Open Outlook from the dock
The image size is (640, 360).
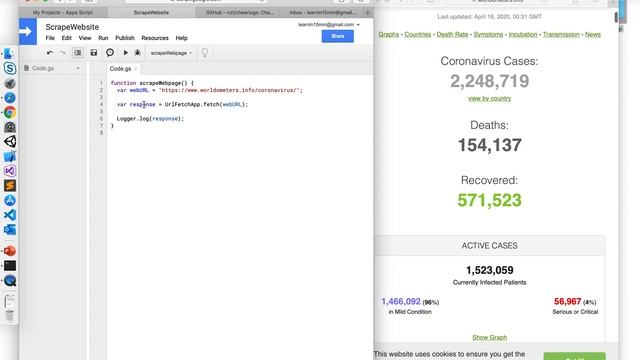(10, 229)
